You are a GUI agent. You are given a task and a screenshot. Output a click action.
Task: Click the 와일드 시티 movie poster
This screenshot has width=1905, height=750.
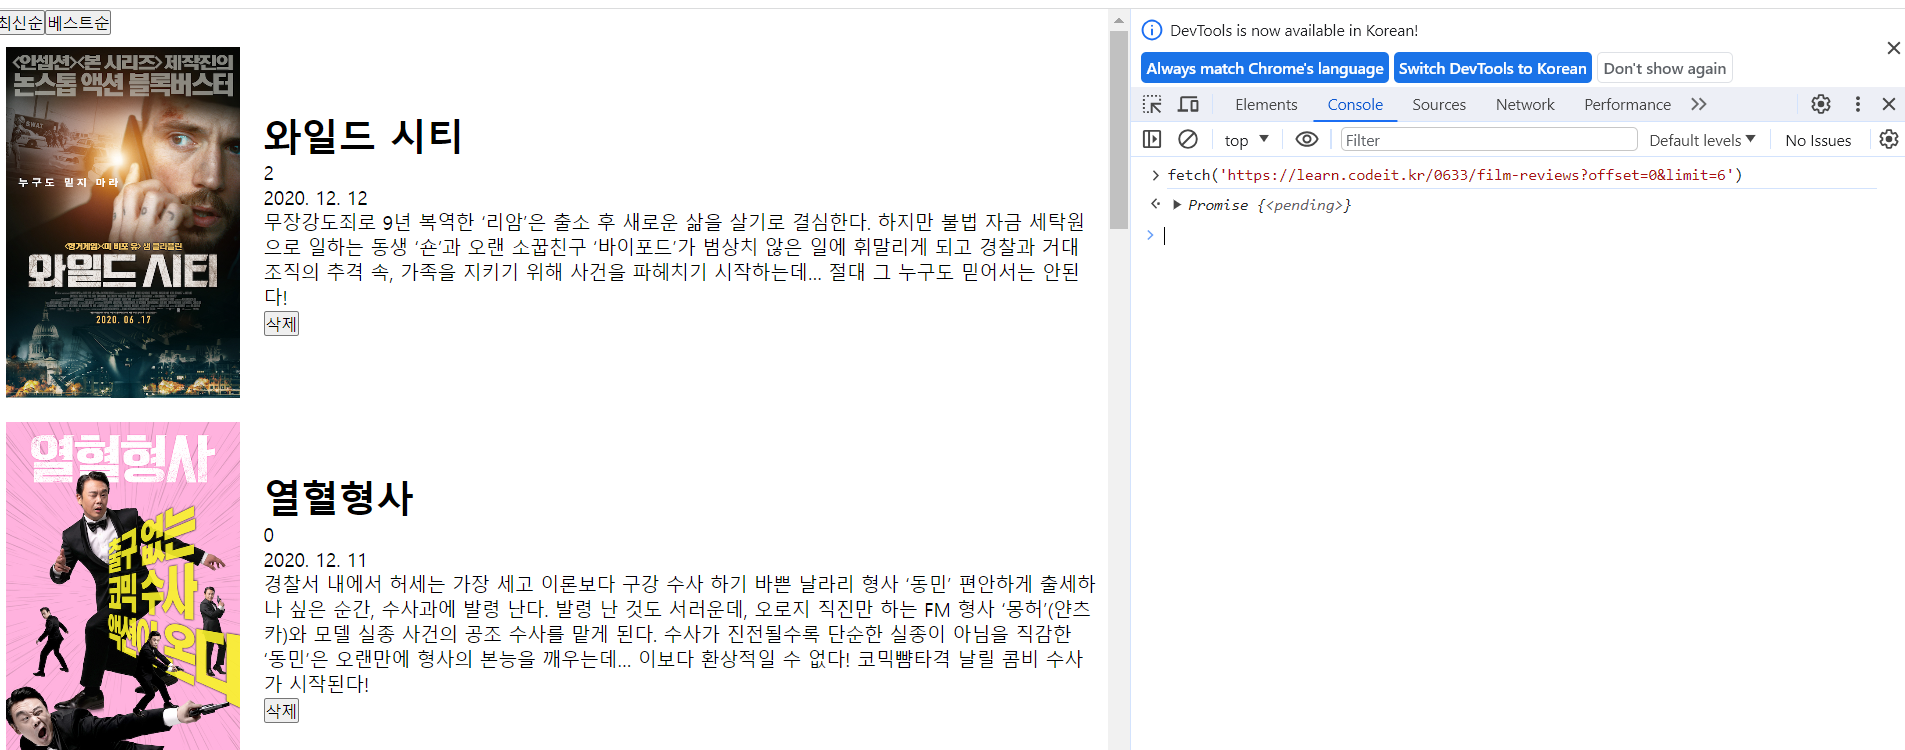[x=123, y=222]
